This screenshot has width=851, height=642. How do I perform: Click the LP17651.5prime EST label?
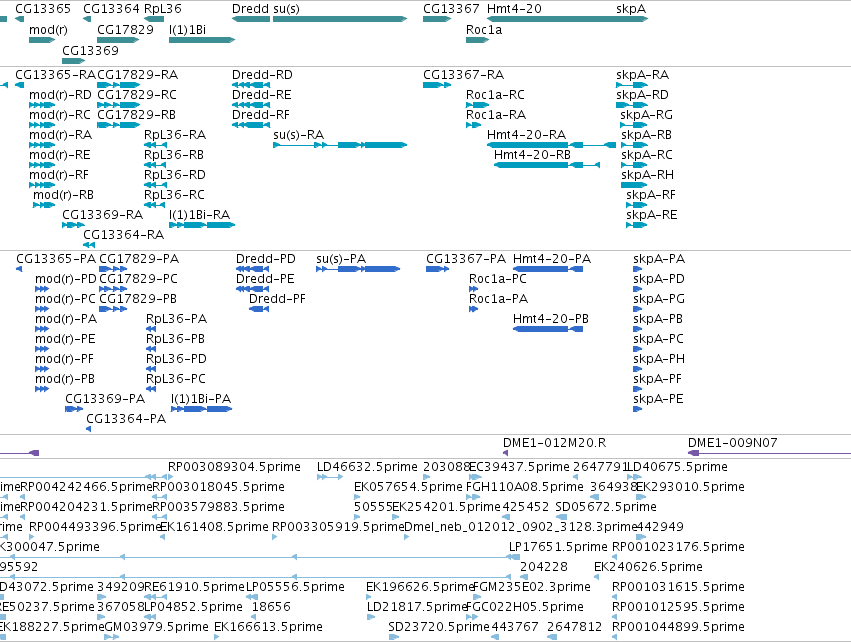coord(558,546)
